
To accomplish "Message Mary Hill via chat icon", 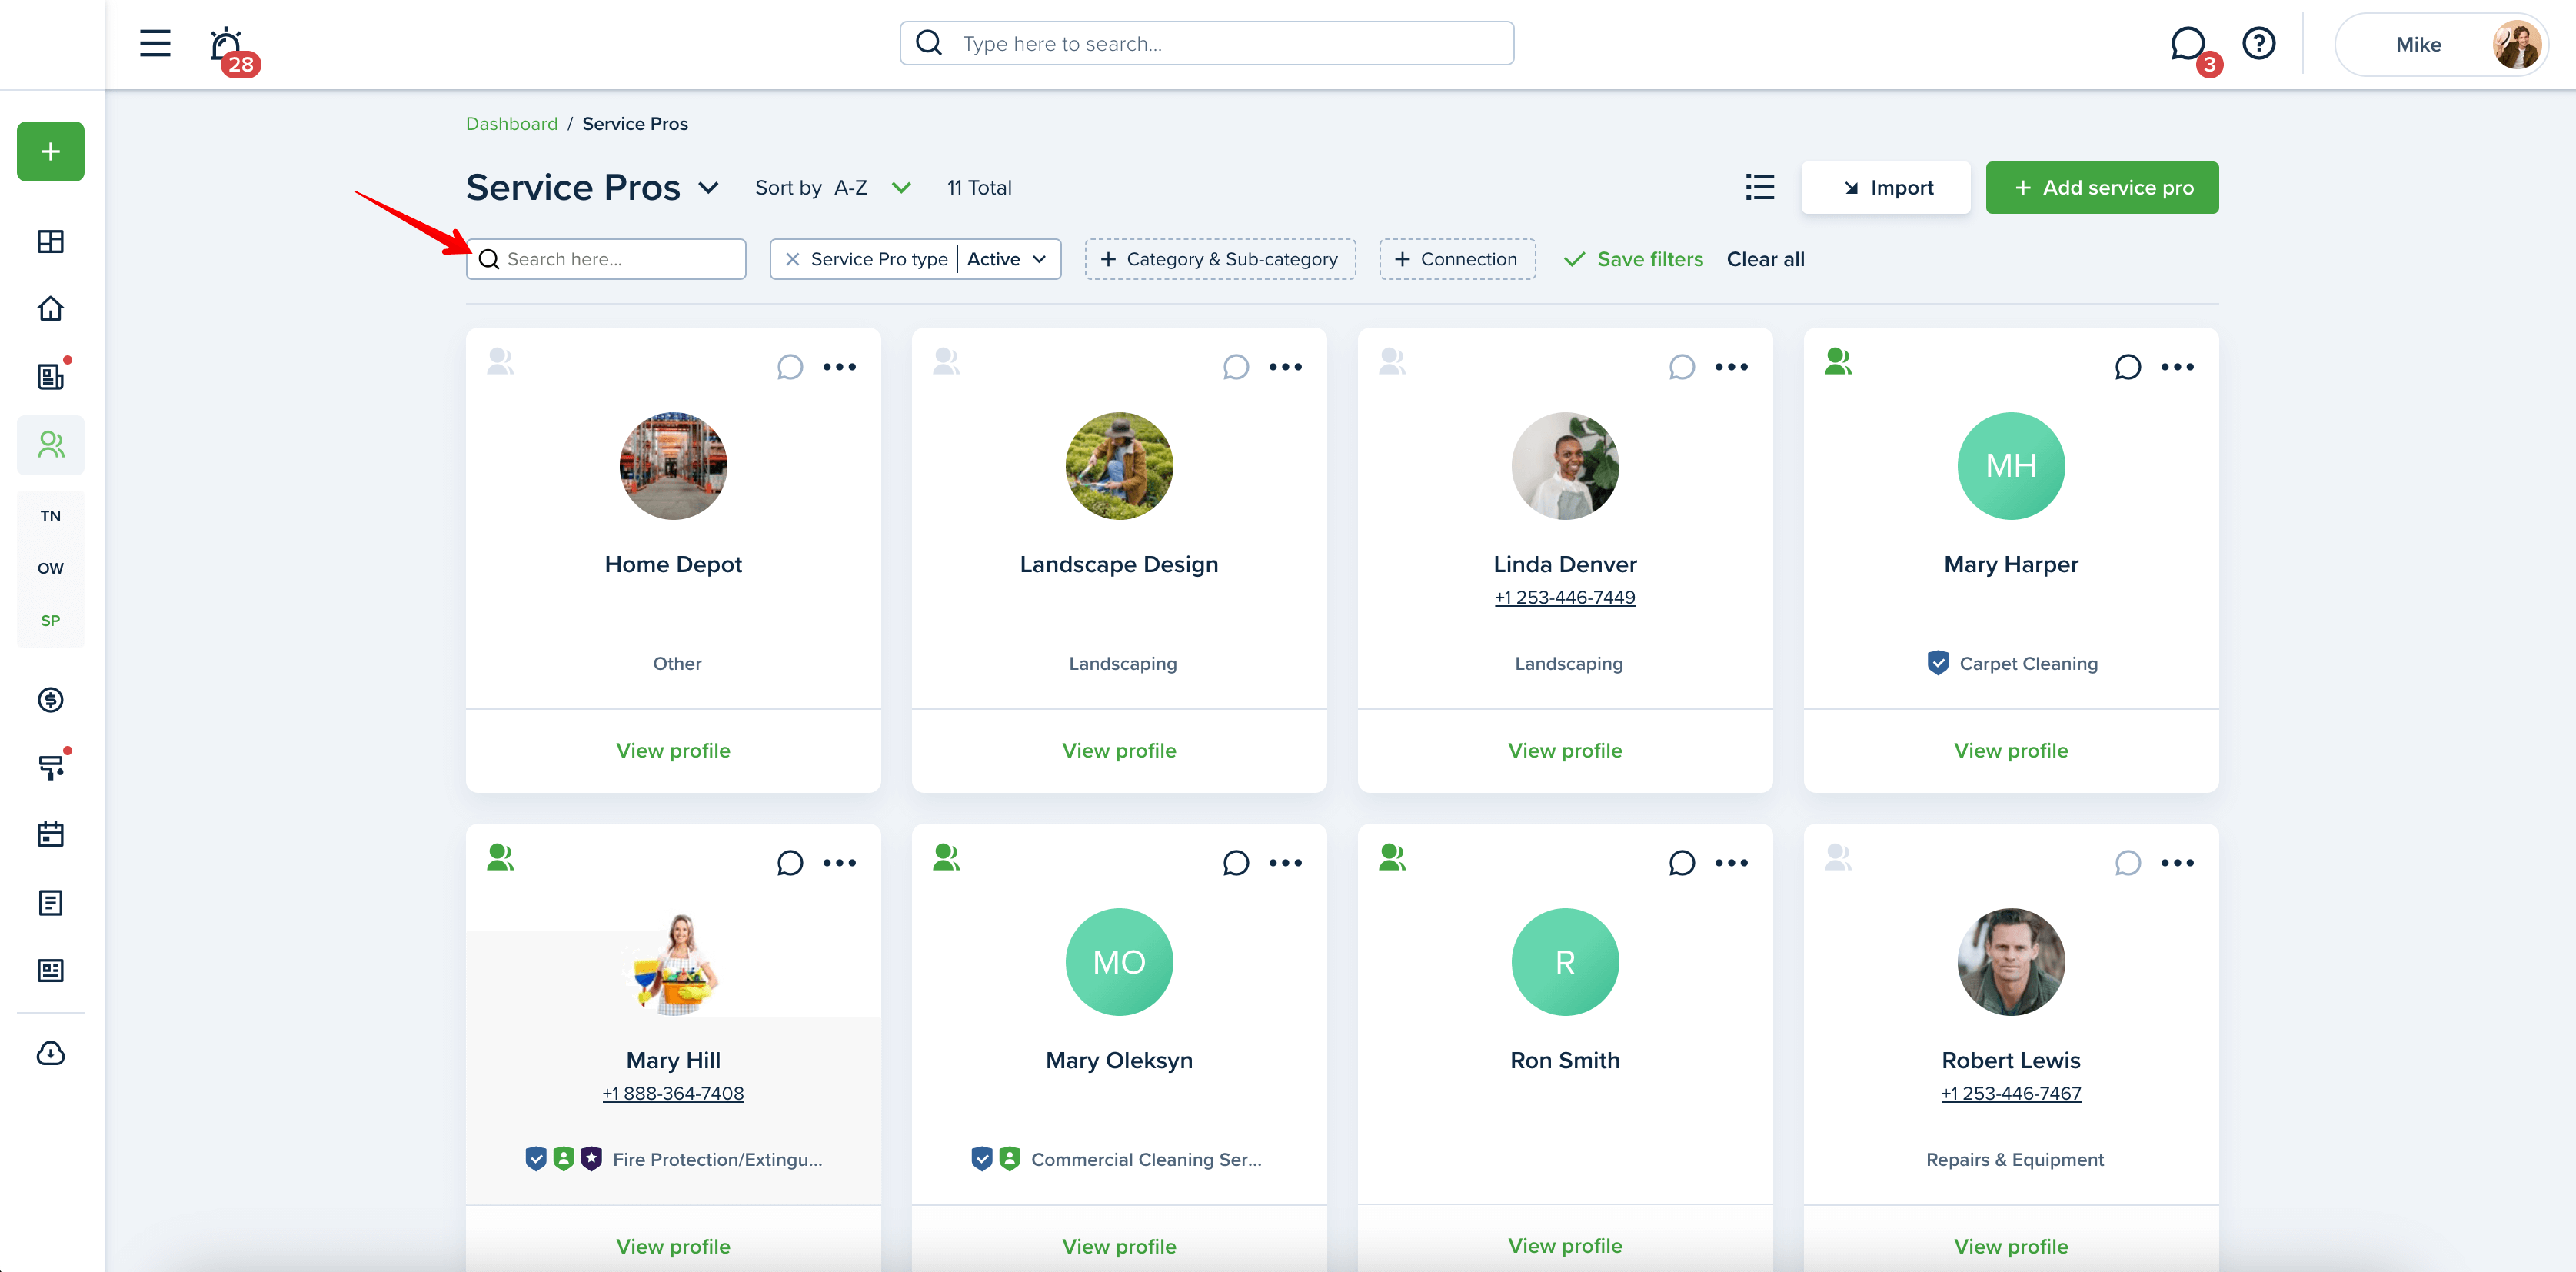I will 790,863.
